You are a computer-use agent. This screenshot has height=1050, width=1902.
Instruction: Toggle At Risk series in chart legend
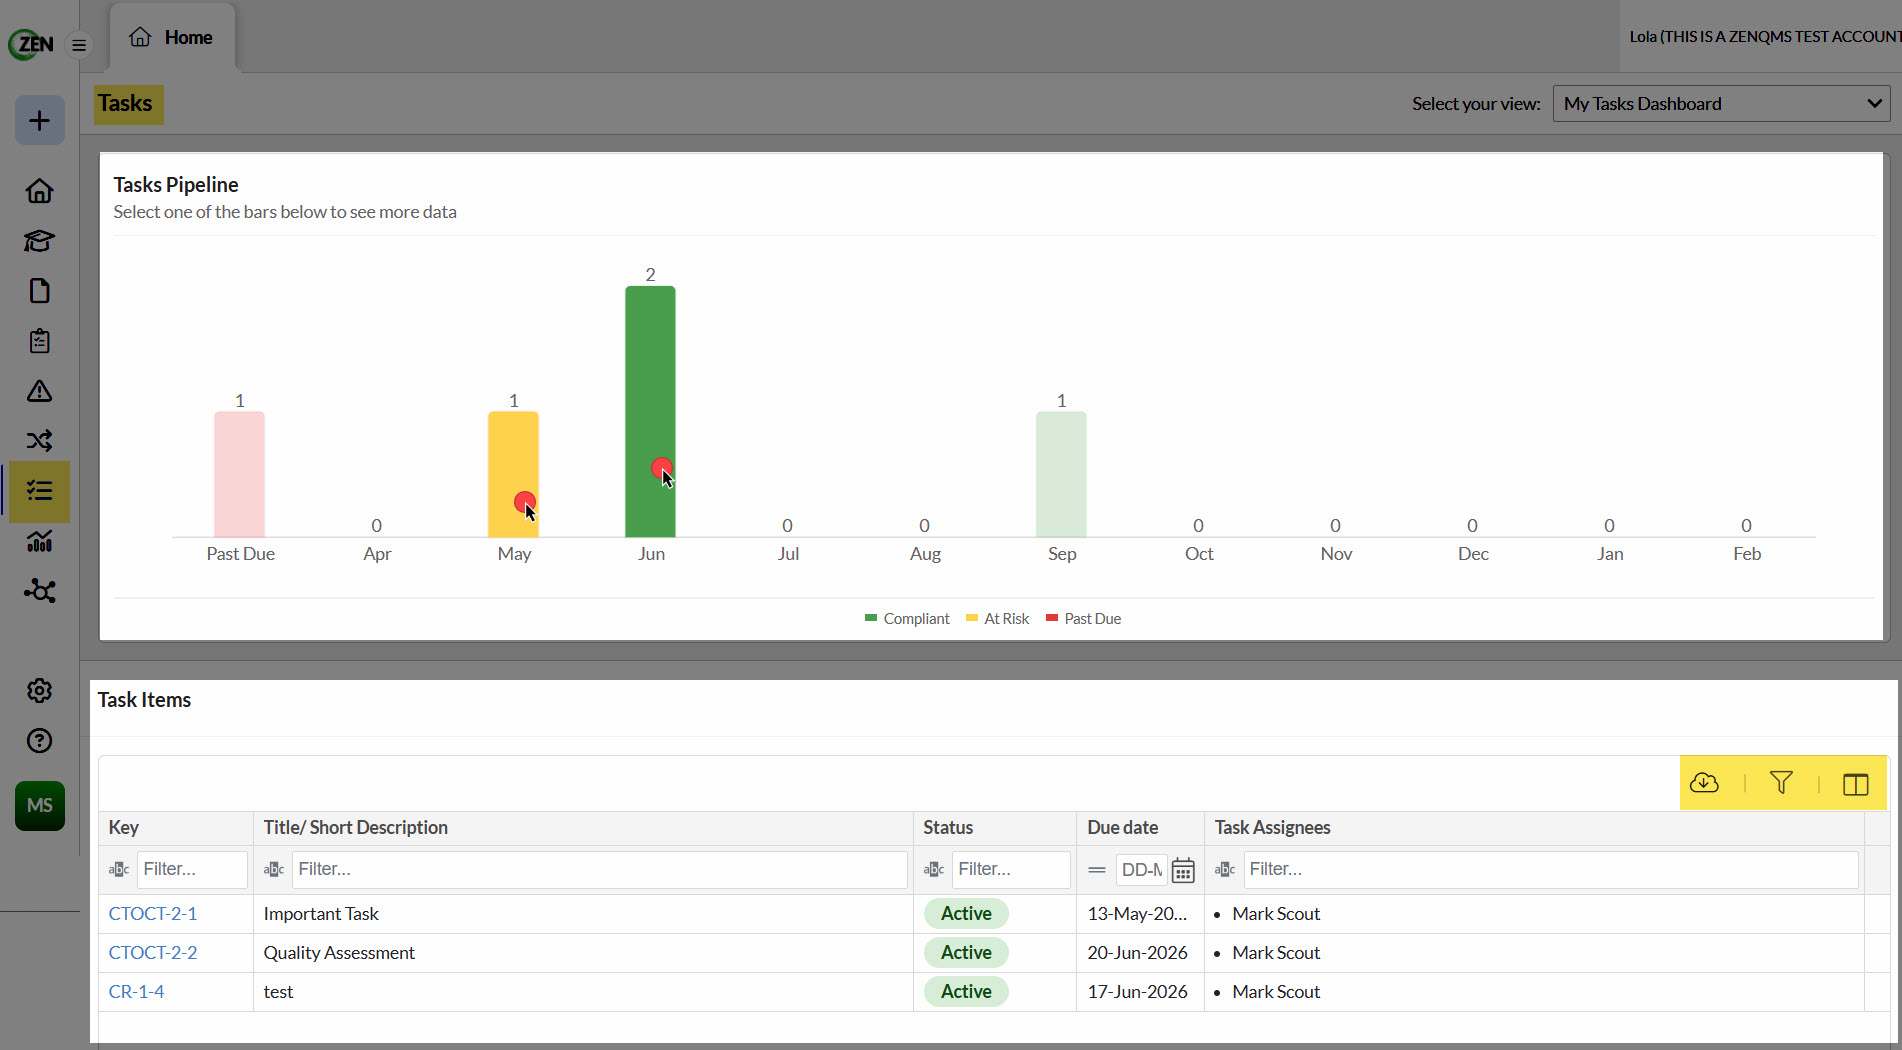point(997,619)
